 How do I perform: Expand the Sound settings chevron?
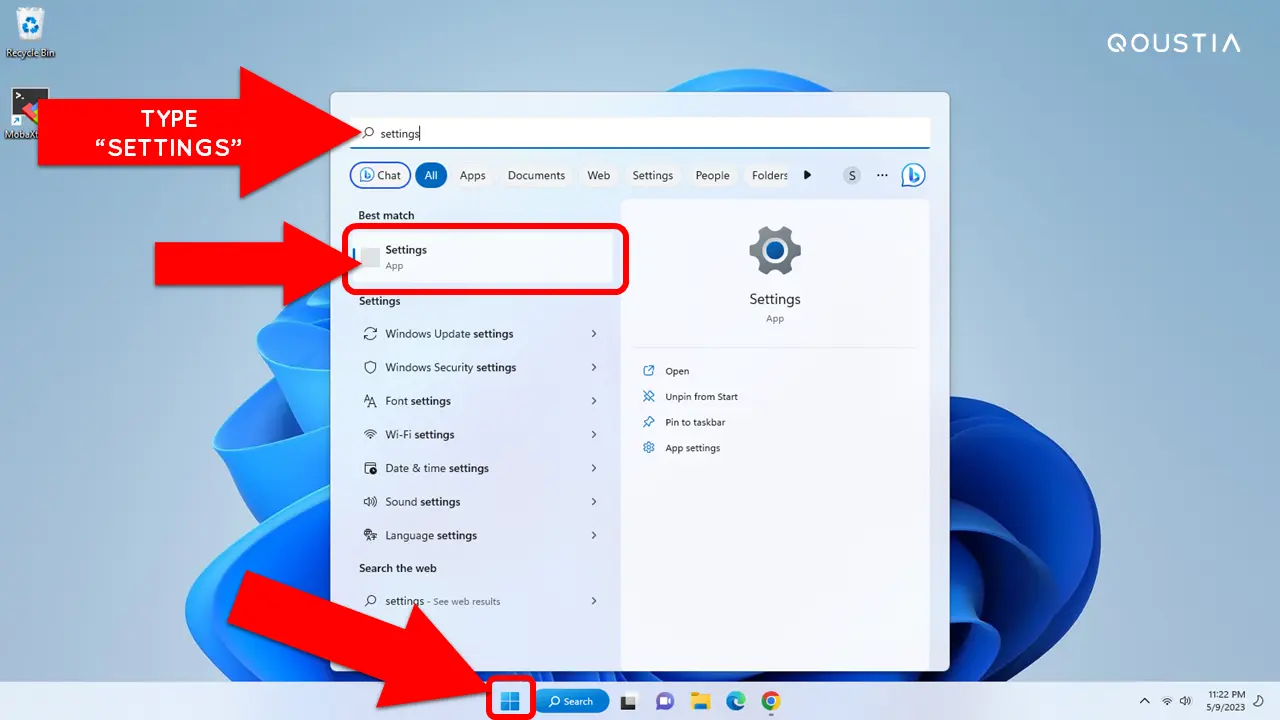594,502
